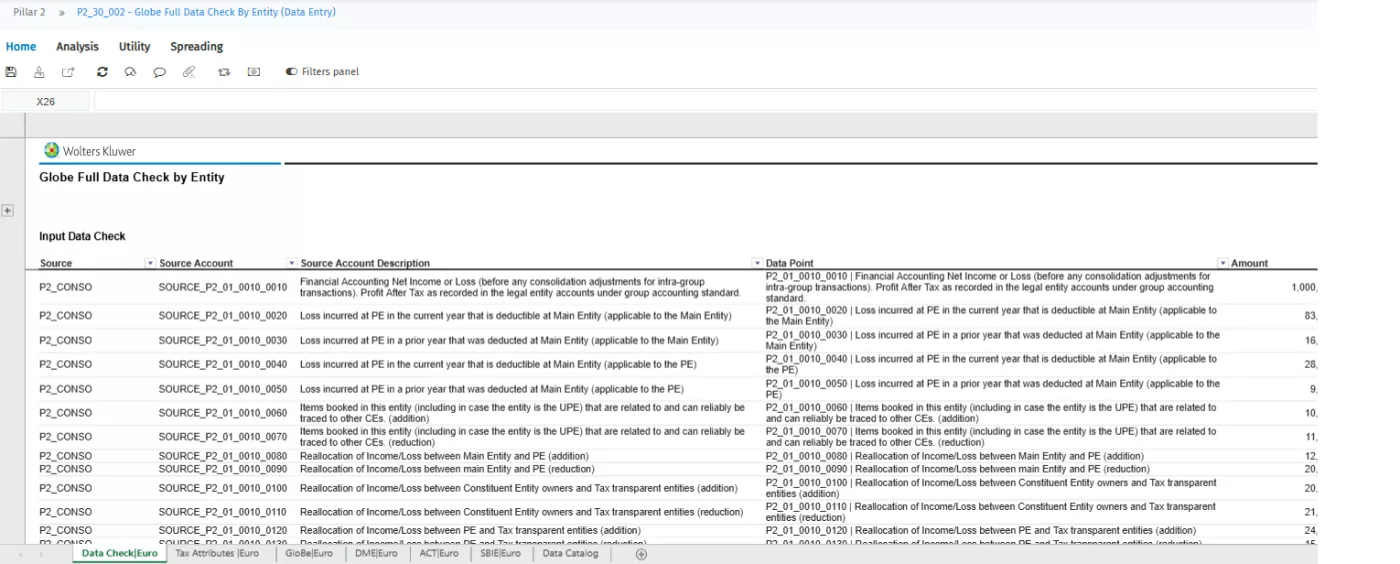The height and width of the screenshot is (564, 1400).
Task: Click the double speech bubbles icon
Action: [130, 72]
